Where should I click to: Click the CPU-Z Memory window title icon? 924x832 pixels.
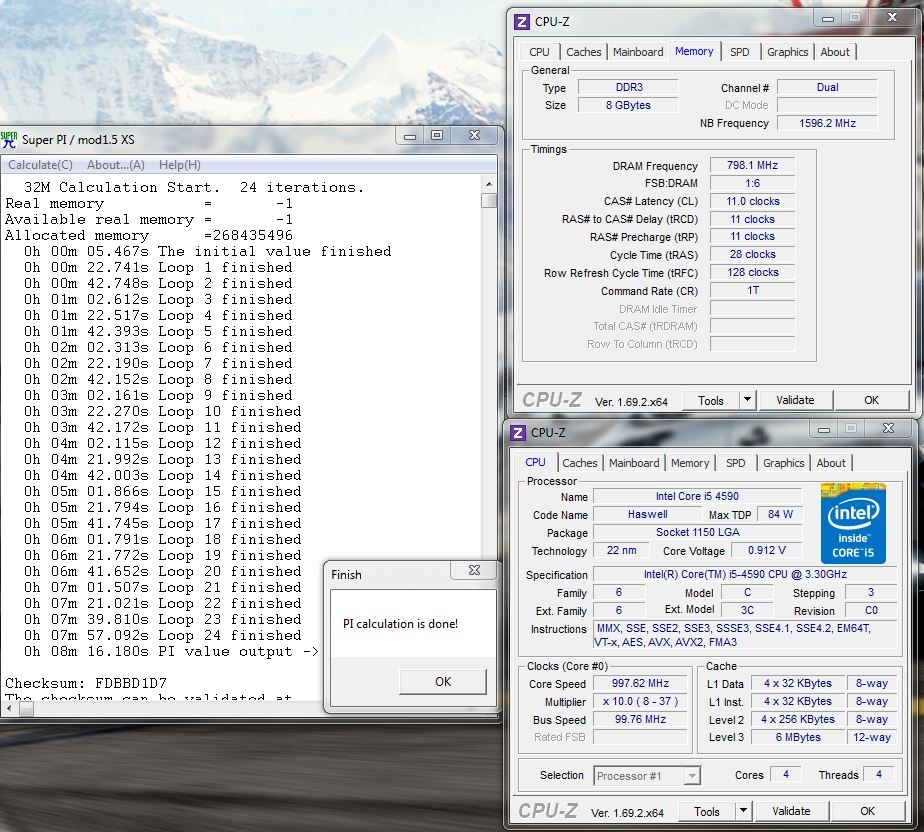coord(522,22)
